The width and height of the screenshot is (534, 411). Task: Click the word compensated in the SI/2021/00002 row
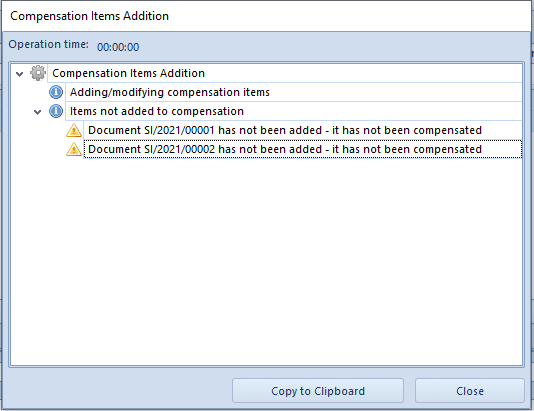[x=447, y=149]
